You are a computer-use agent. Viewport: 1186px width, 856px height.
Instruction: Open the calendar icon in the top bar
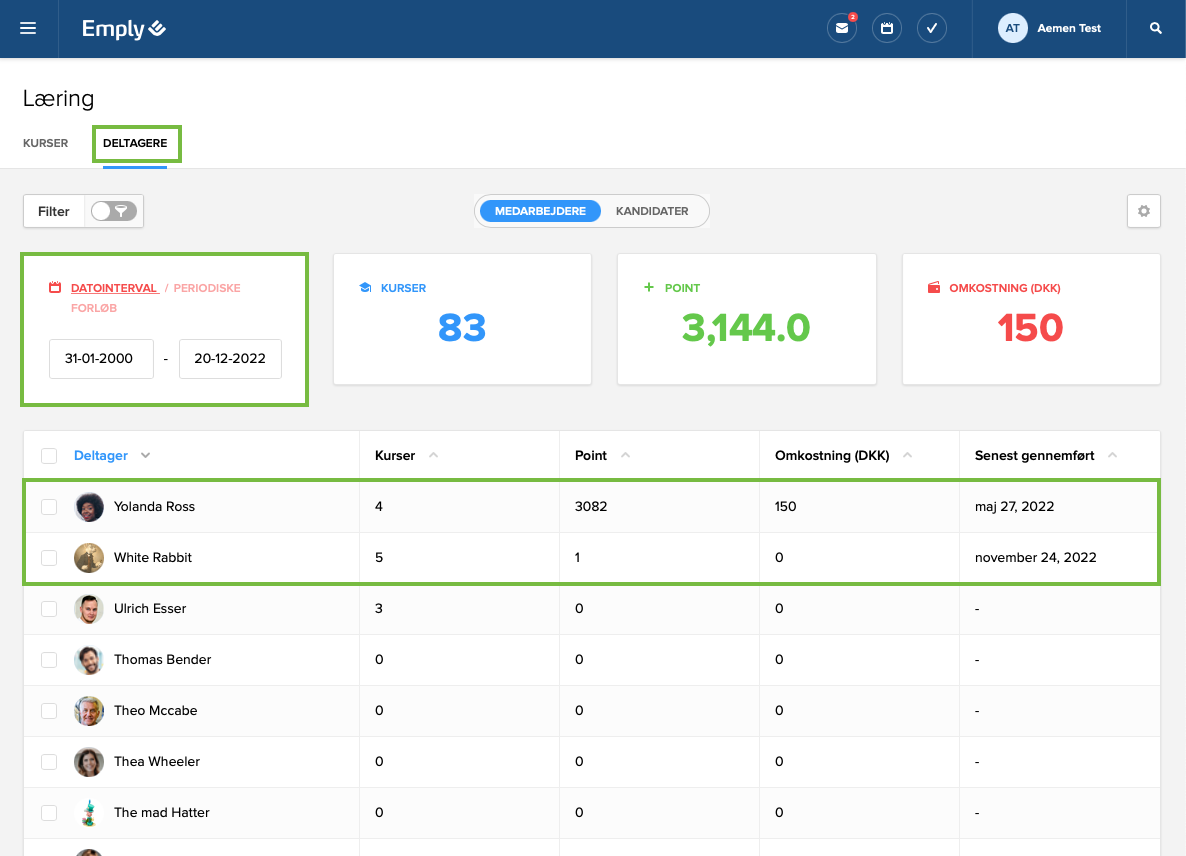[x=887, y=29]
